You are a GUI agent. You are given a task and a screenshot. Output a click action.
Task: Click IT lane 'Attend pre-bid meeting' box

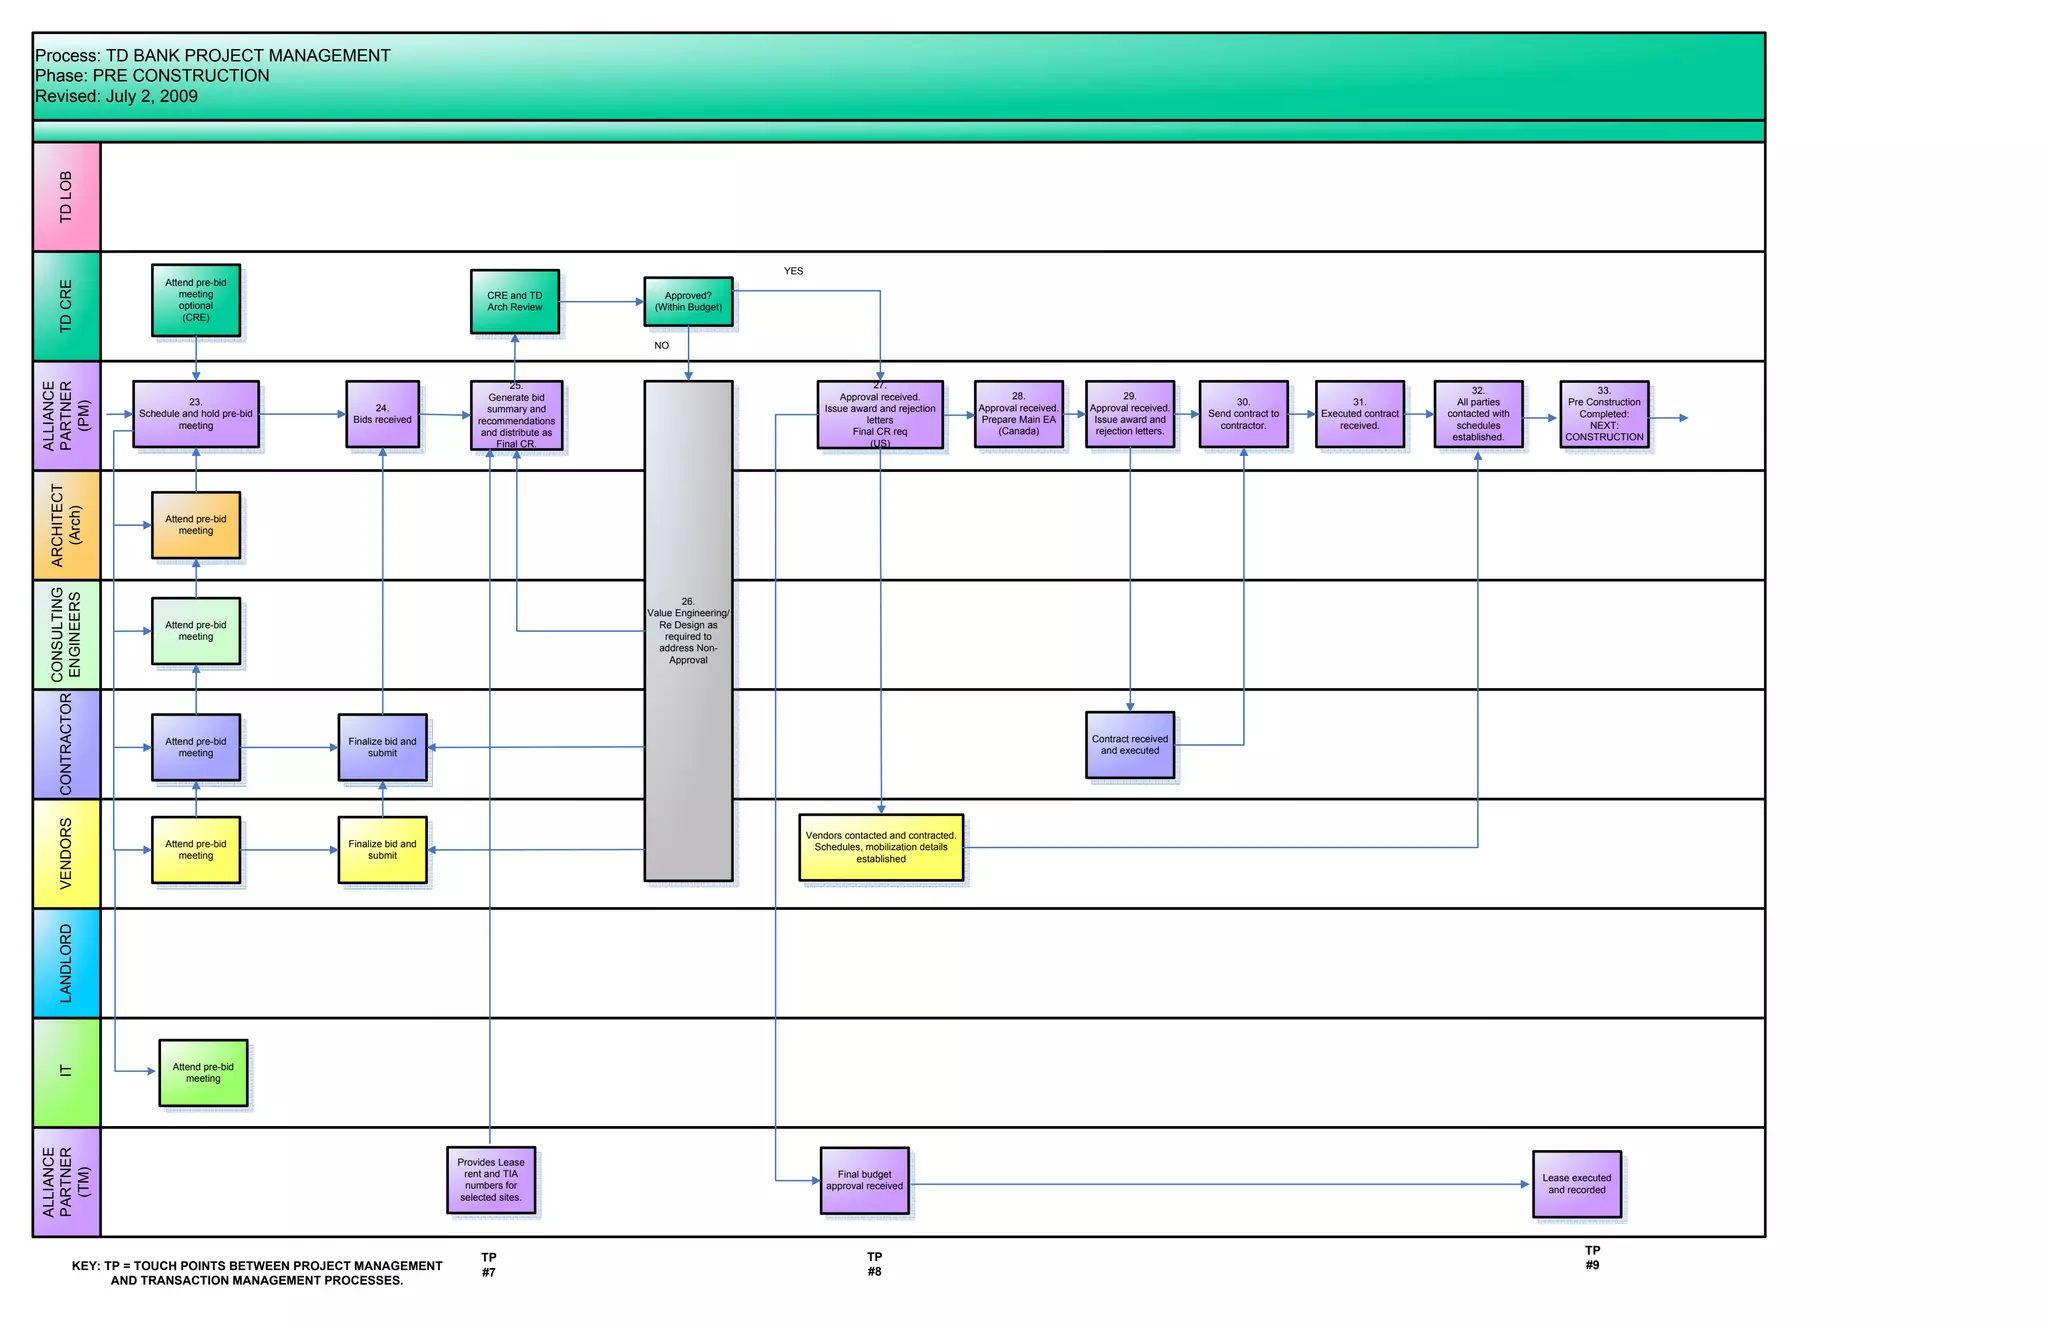(203, 1073)
